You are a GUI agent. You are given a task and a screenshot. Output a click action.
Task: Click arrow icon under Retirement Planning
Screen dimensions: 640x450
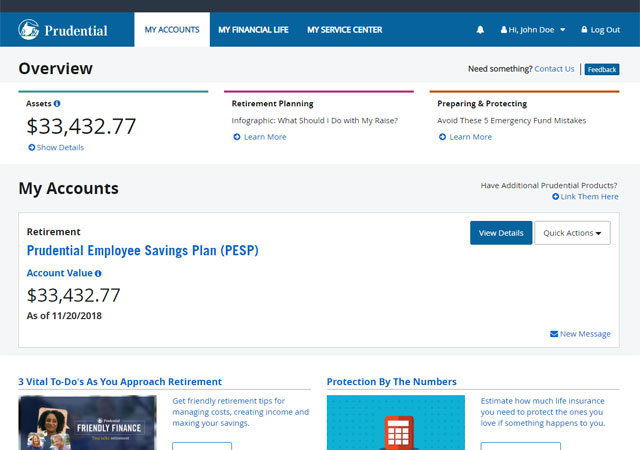pyautogui.click(x=237, y=137)
